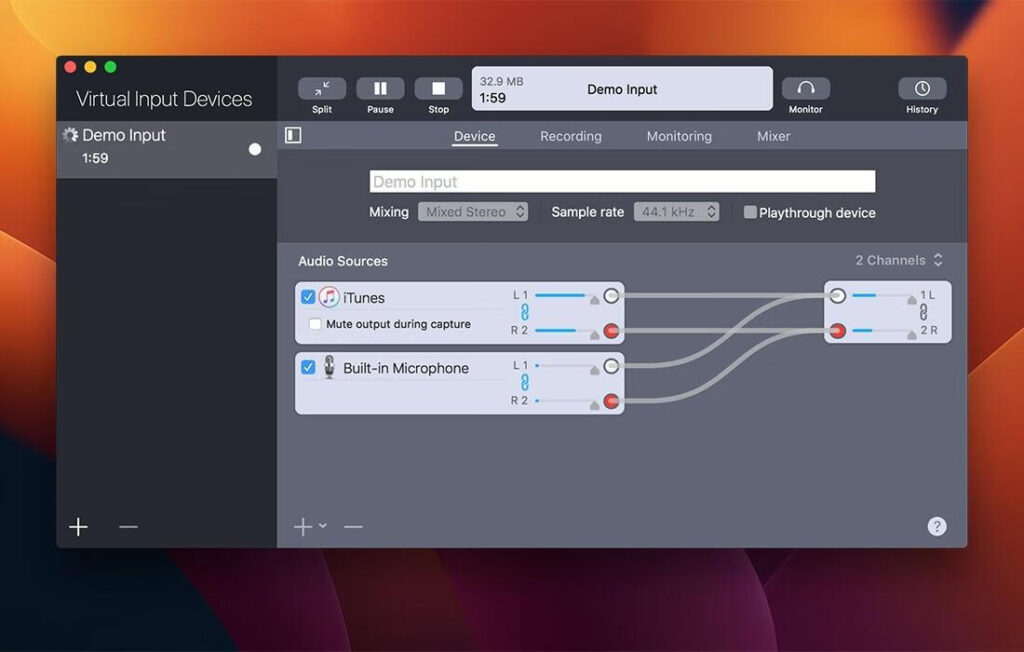Switch to the Recording tab
This screenshot has height=652, width=1024.
click(x=570, y=136)
